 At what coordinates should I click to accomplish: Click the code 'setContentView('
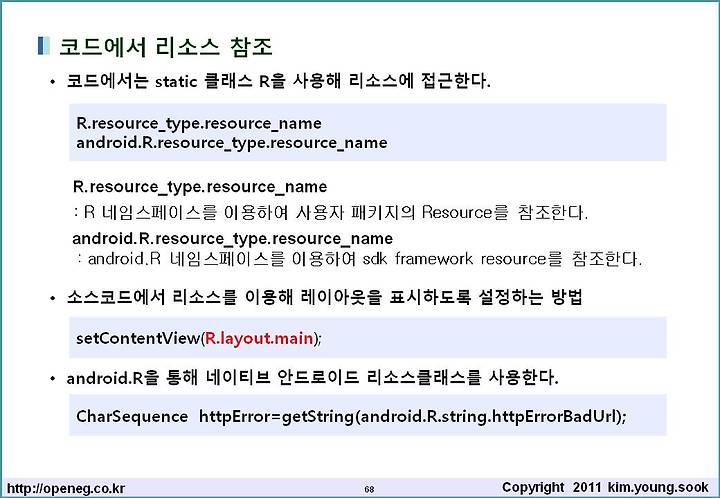pos(140,338)
